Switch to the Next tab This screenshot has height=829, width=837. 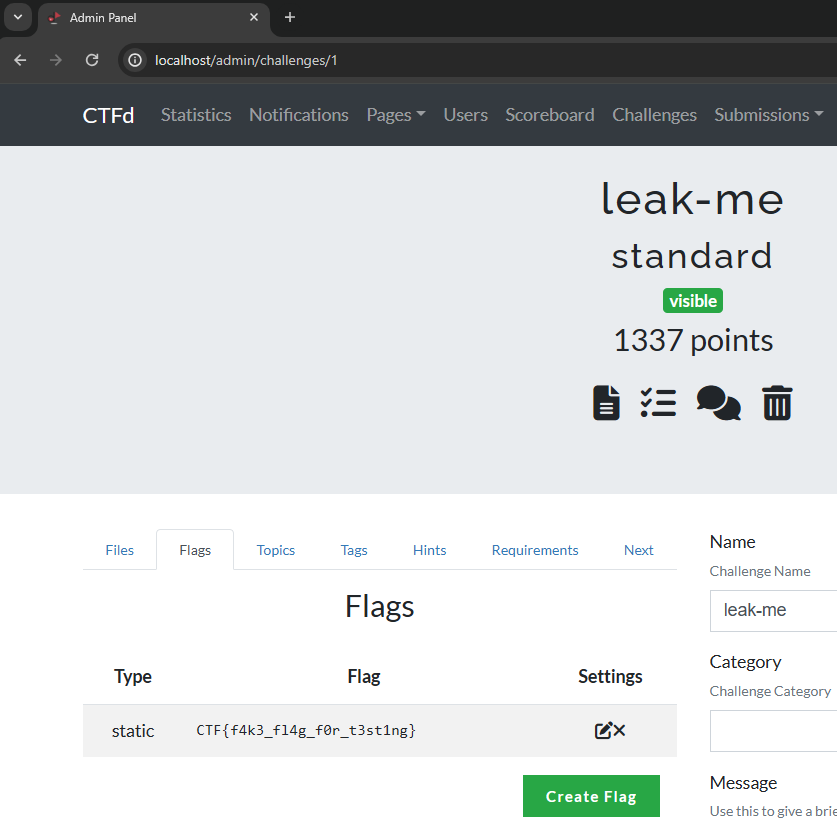(x=638, y=550)
